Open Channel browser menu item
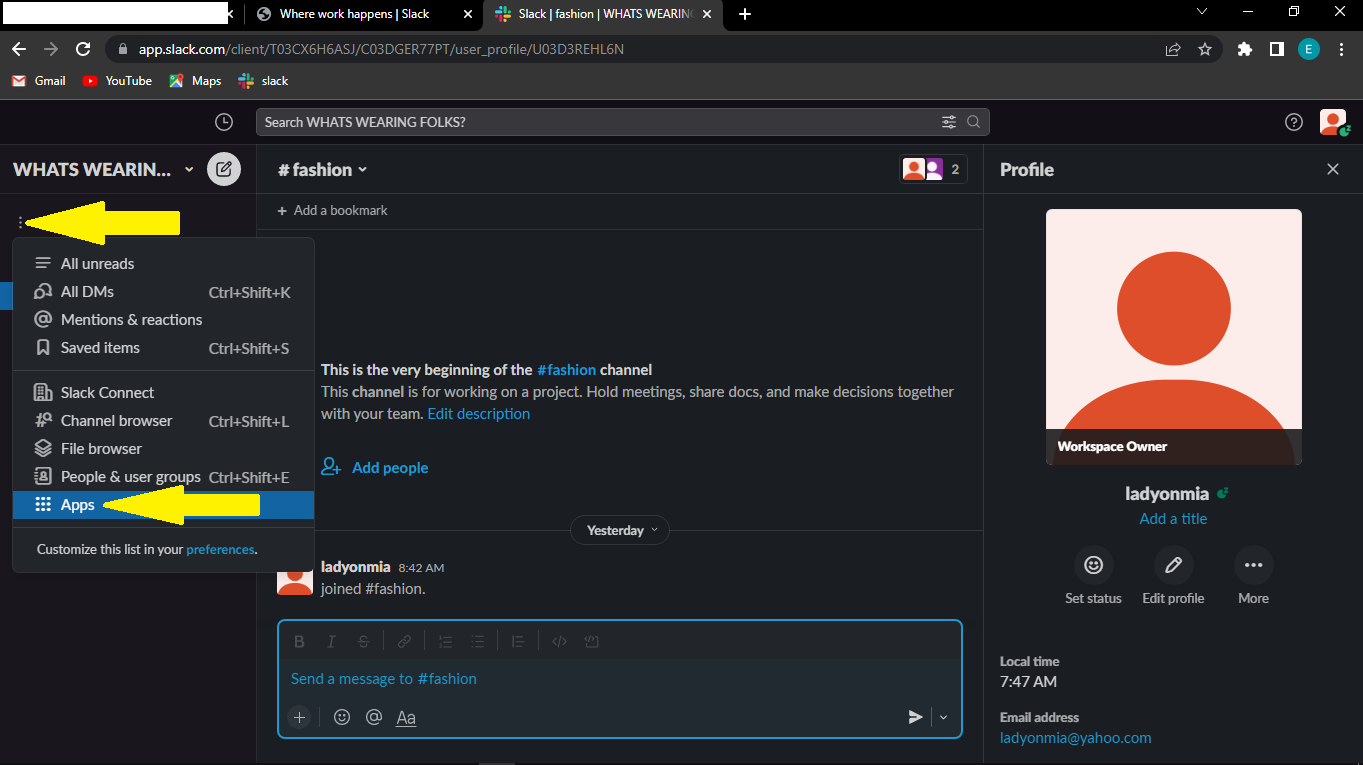 coord(163,421)
